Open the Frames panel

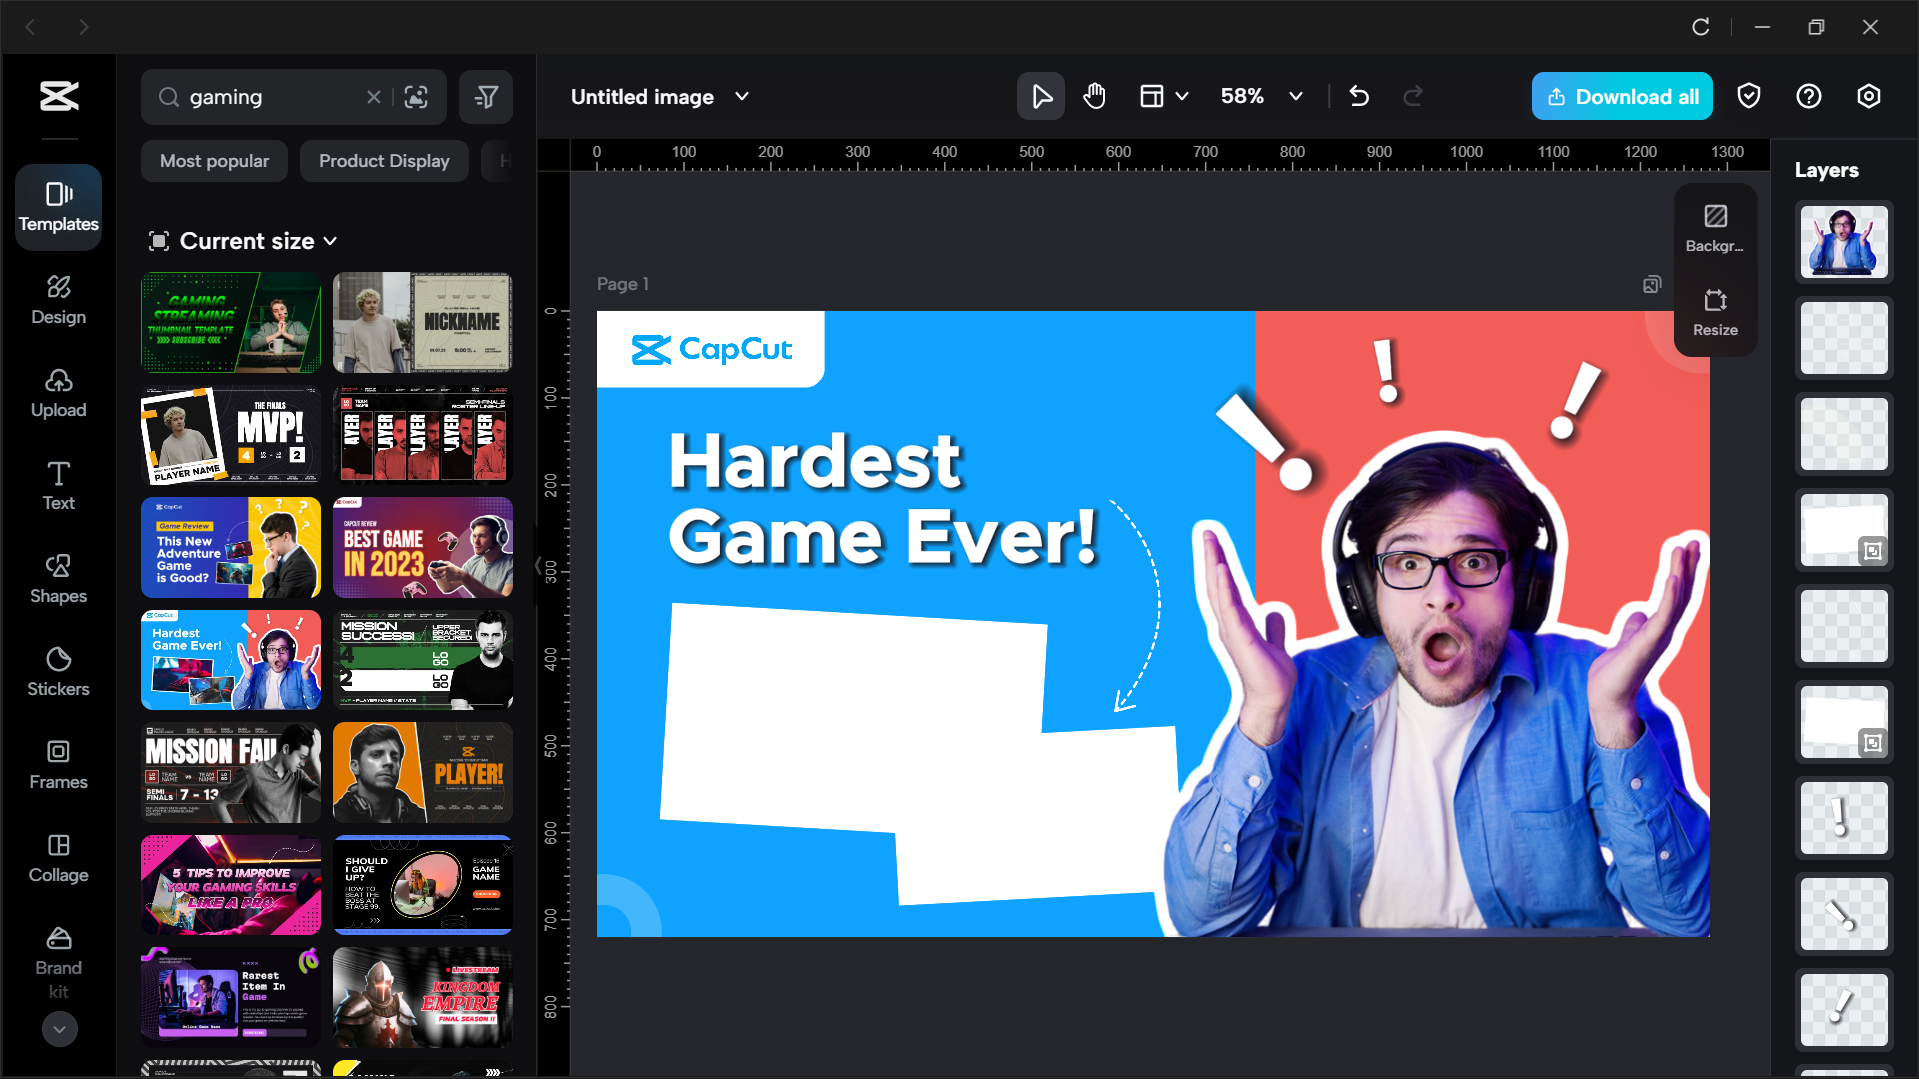58,764
